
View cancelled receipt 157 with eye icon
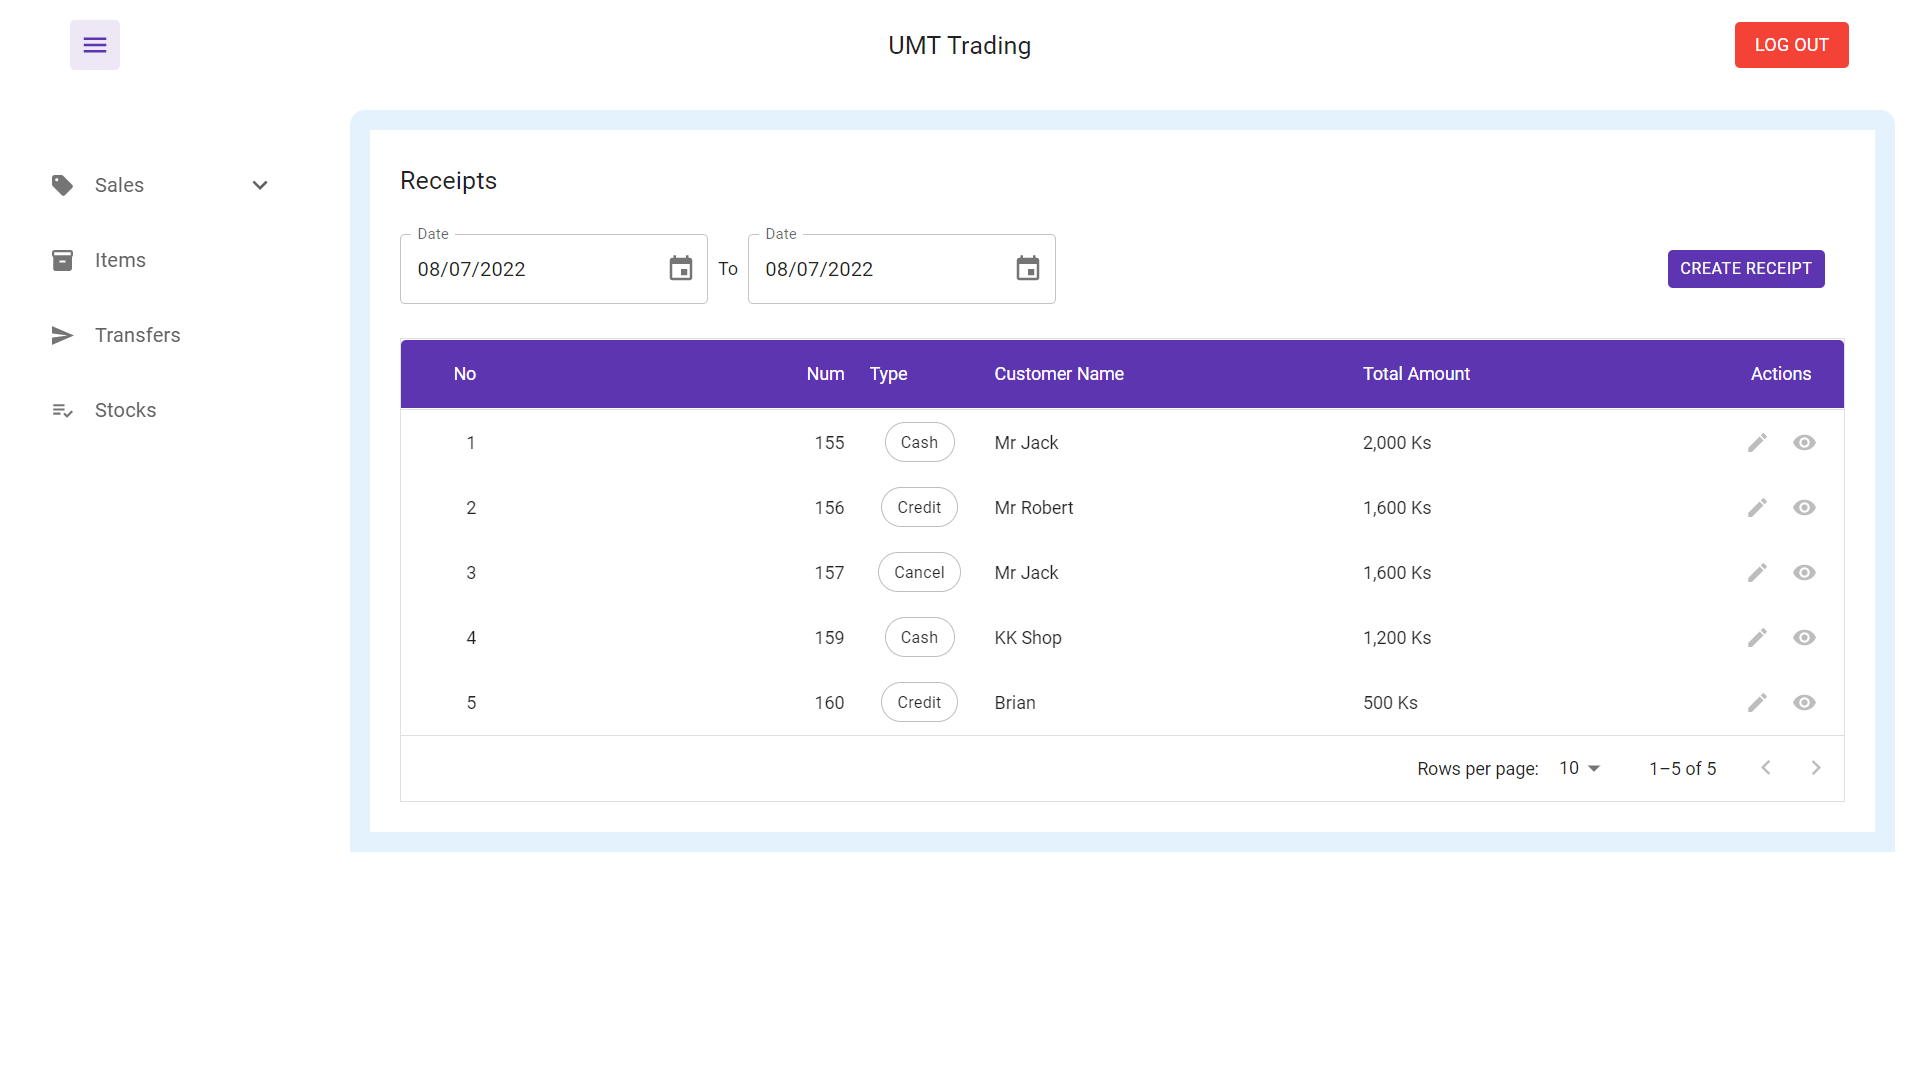click(1804, 573)
